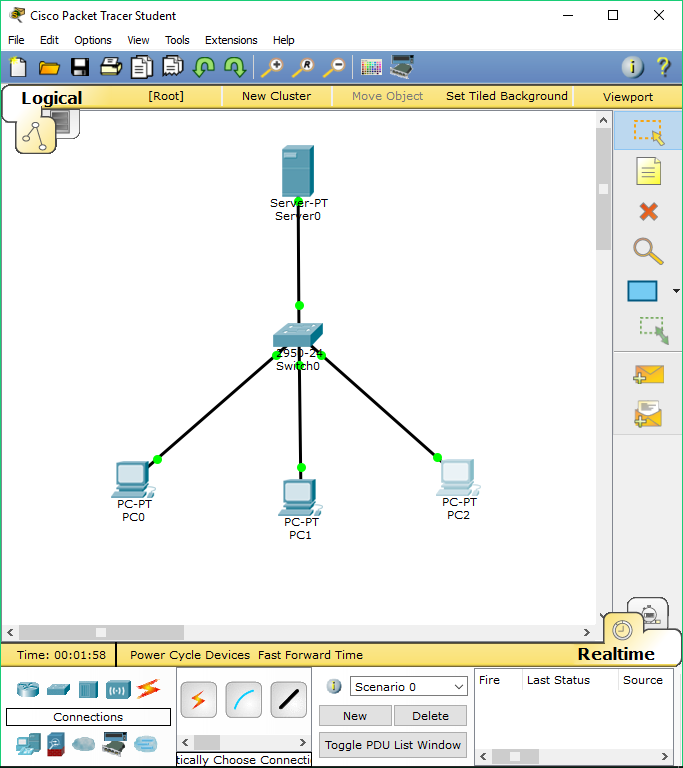
Task: Open the drawing palette icon
Action: tap(371, 67)
